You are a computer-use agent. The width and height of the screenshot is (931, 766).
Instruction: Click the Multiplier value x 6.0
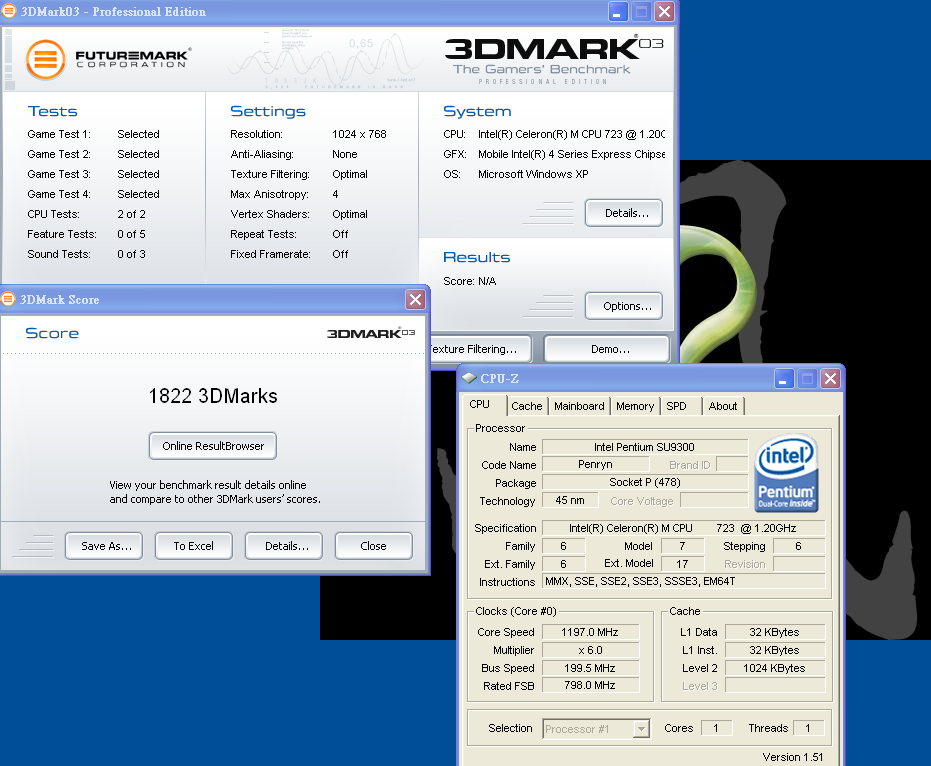point(591,650)
